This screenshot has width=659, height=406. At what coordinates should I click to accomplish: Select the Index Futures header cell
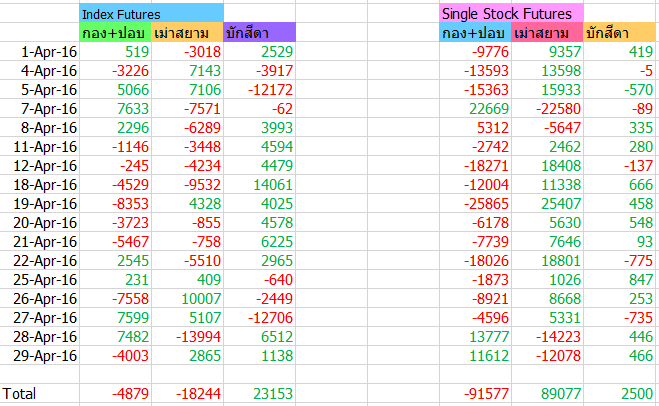pyautogui.click(x=151, y=13)
